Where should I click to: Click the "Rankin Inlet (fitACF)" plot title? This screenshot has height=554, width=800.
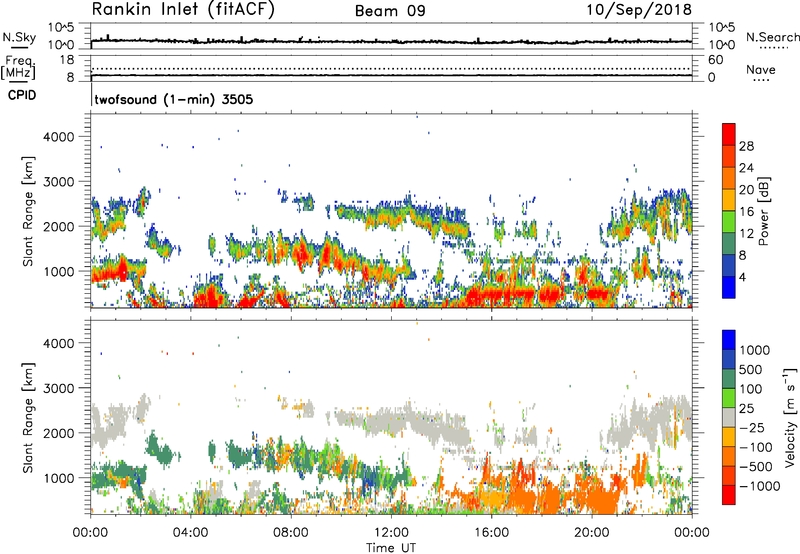[x=183, y=9]
